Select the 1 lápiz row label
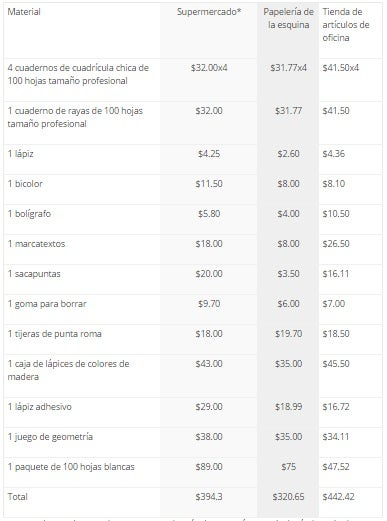Screen dimensions: 387x521 pyautogui.click(x=21, y=154)
